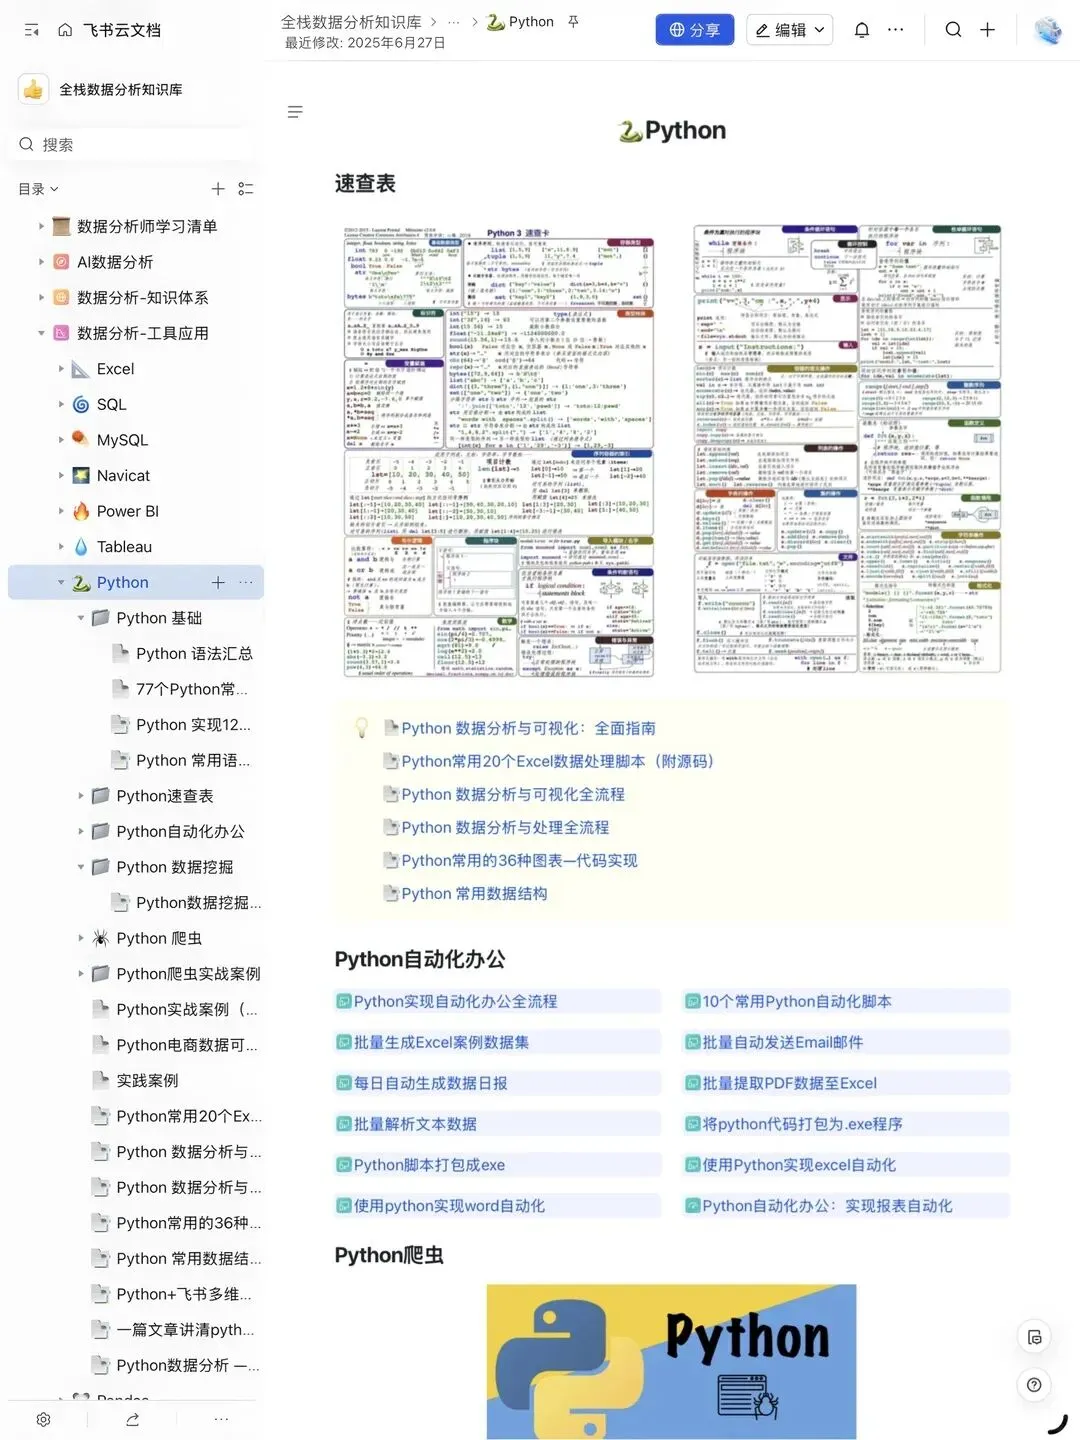Click the lightbulb callout icon
1080x1440 pixels.
(362, 728)
